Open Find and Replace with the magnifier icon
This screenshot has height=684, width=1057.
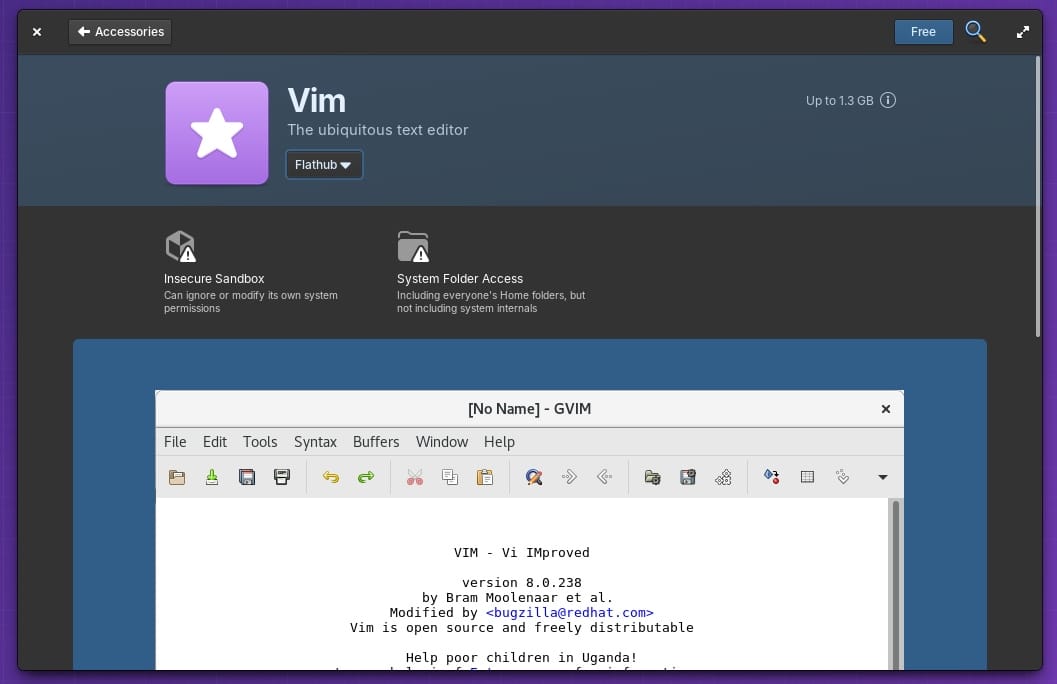[534, 477]
